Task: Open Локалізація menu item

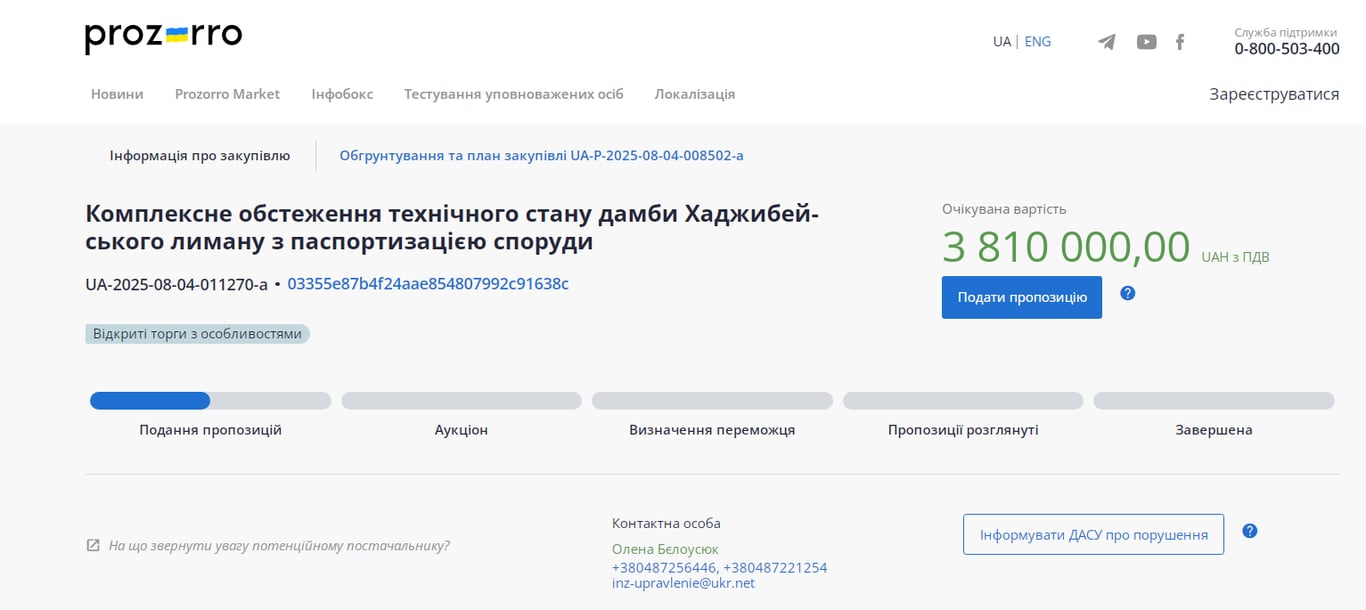Action: [x=694, y=94]
